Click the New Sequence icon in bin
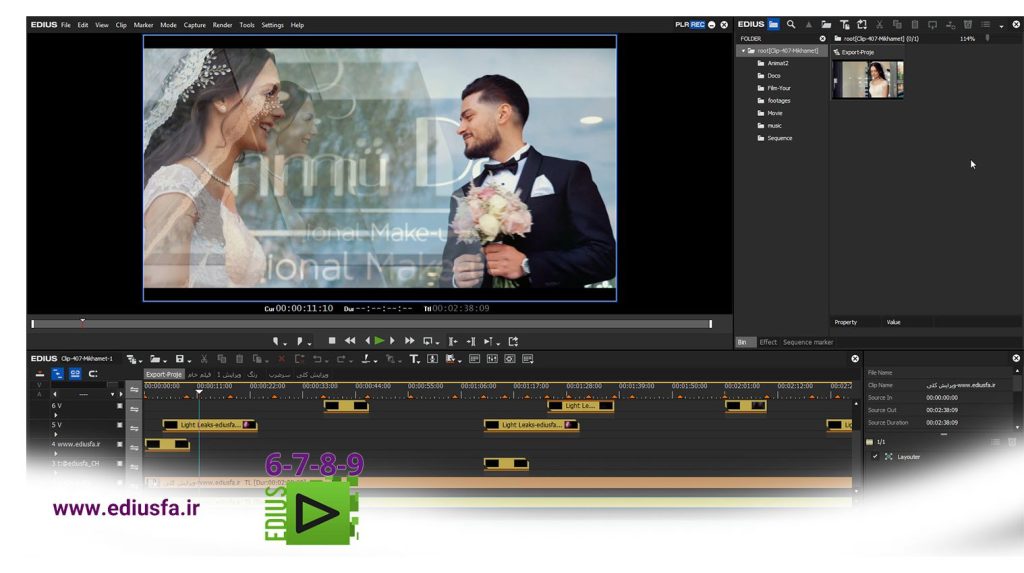1024x573 pixels. coord(862,25)
